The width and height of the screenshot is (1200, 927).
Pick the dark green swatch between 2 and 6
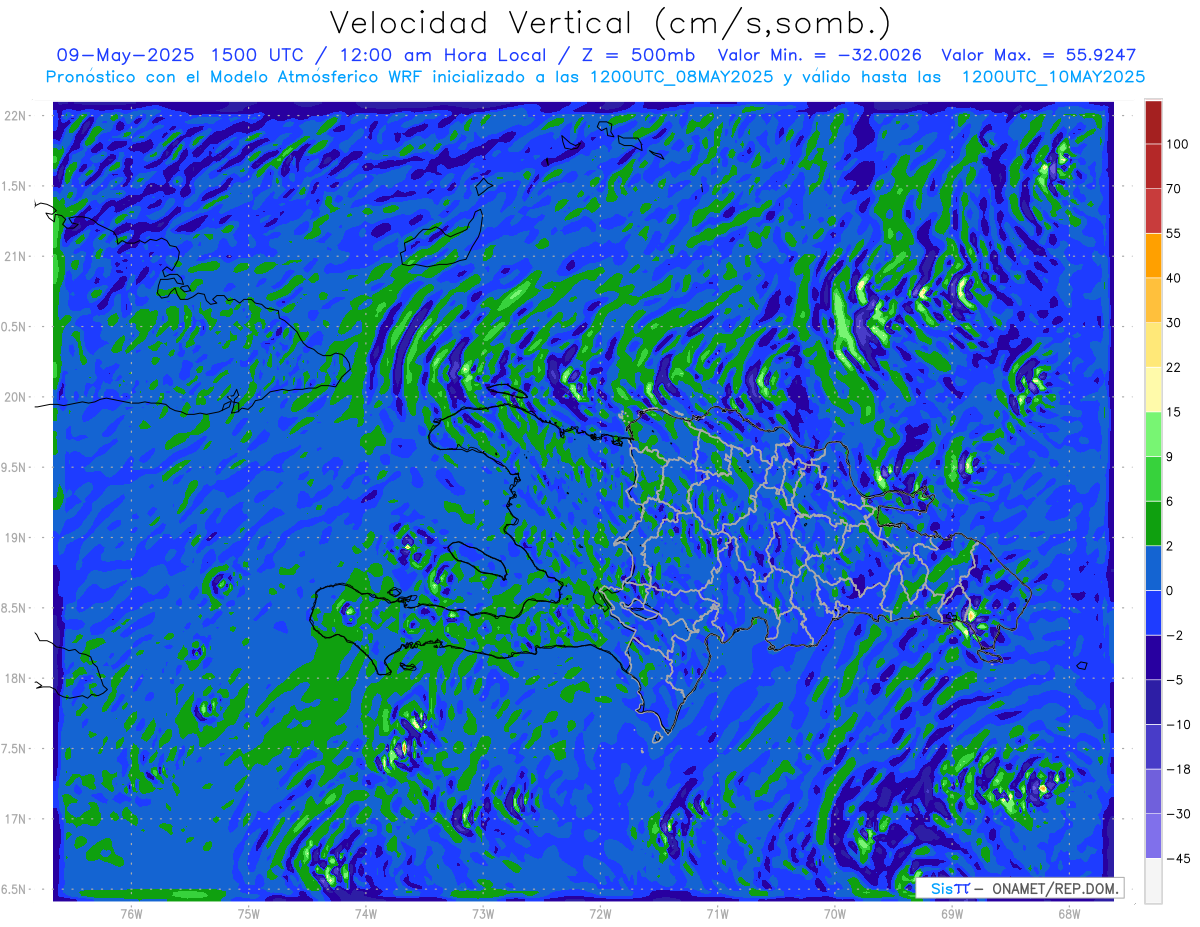coord(1153,523)
